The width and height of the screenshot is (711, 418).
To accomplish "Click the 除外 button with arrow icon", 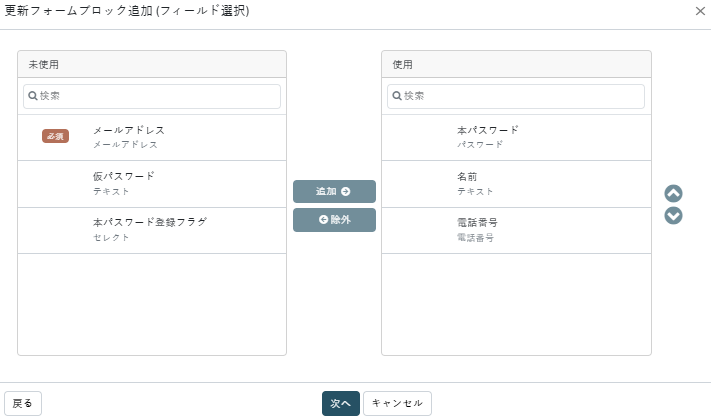I will tap(334, 220).
